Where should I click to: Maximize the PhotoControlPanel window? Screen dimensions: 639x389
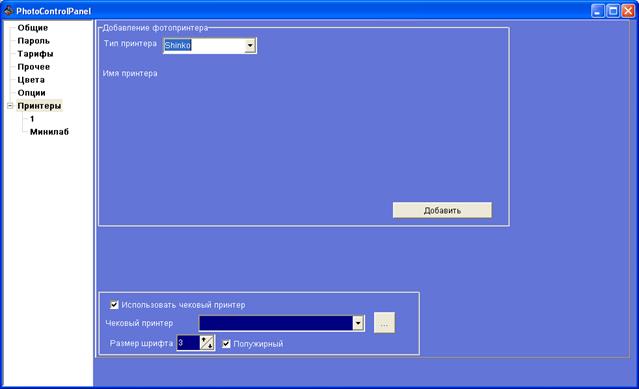click(613, 11)
